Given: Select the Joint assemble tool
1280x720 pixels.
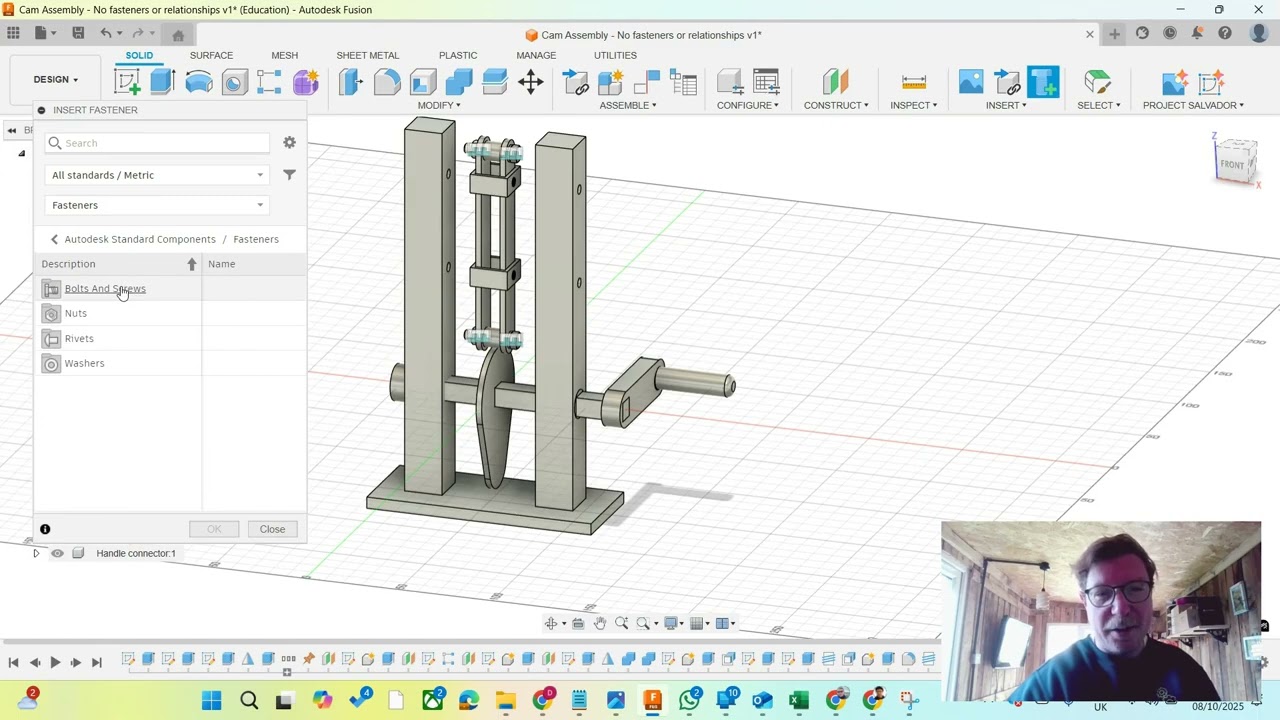Looking at the screenshot, I should click(647, 82).
